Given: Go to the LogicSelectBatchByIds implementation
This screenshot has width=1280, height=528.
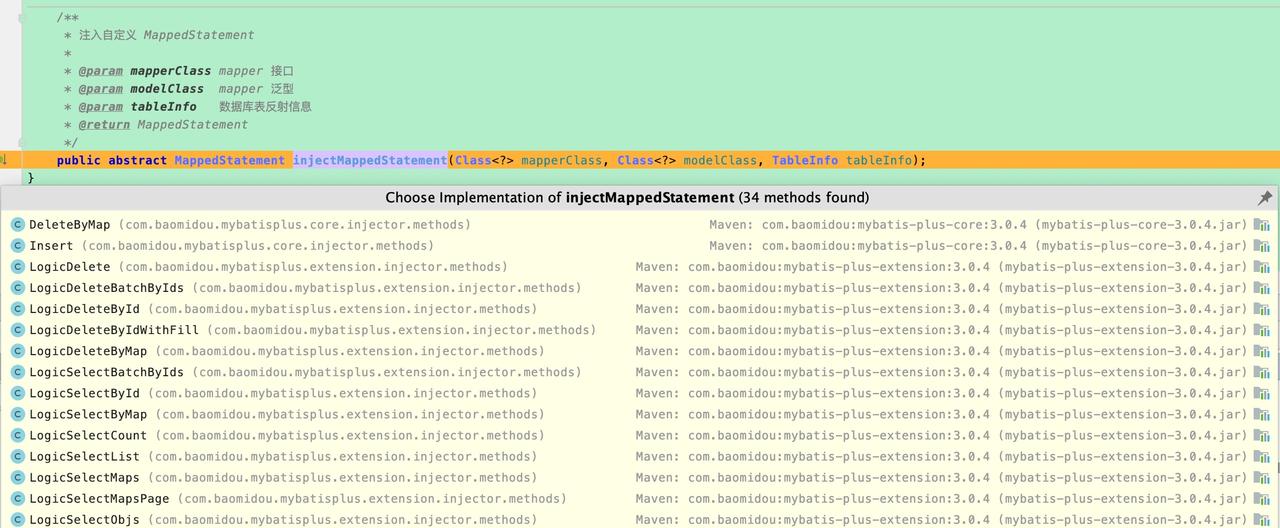Looking at the screenshot, I should [x=106, y=372].
